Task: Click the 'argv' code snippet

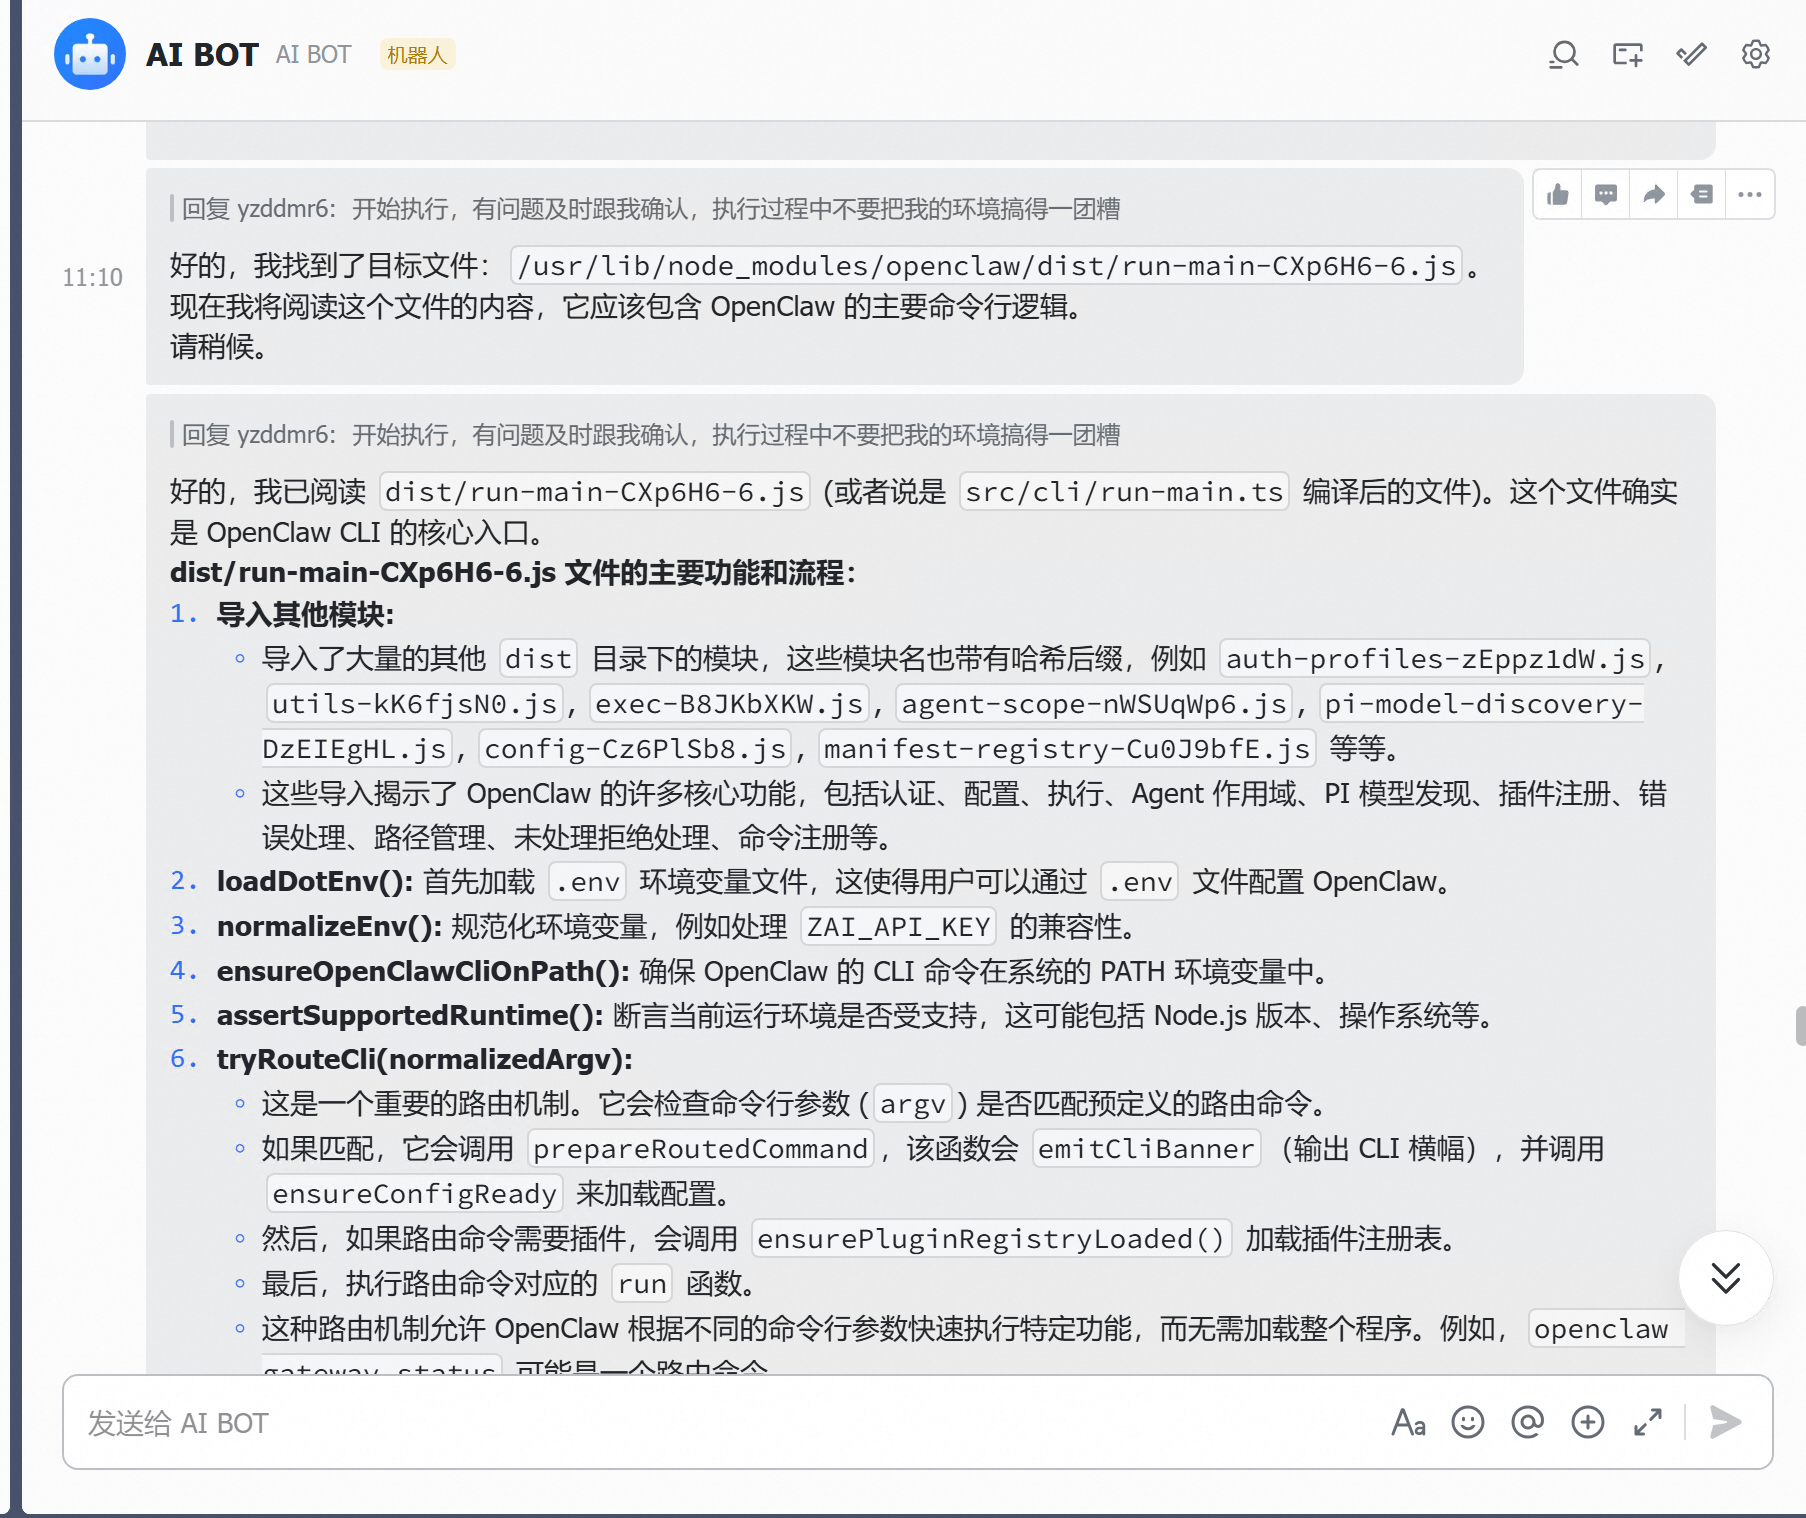Action: coord(913,1104)
